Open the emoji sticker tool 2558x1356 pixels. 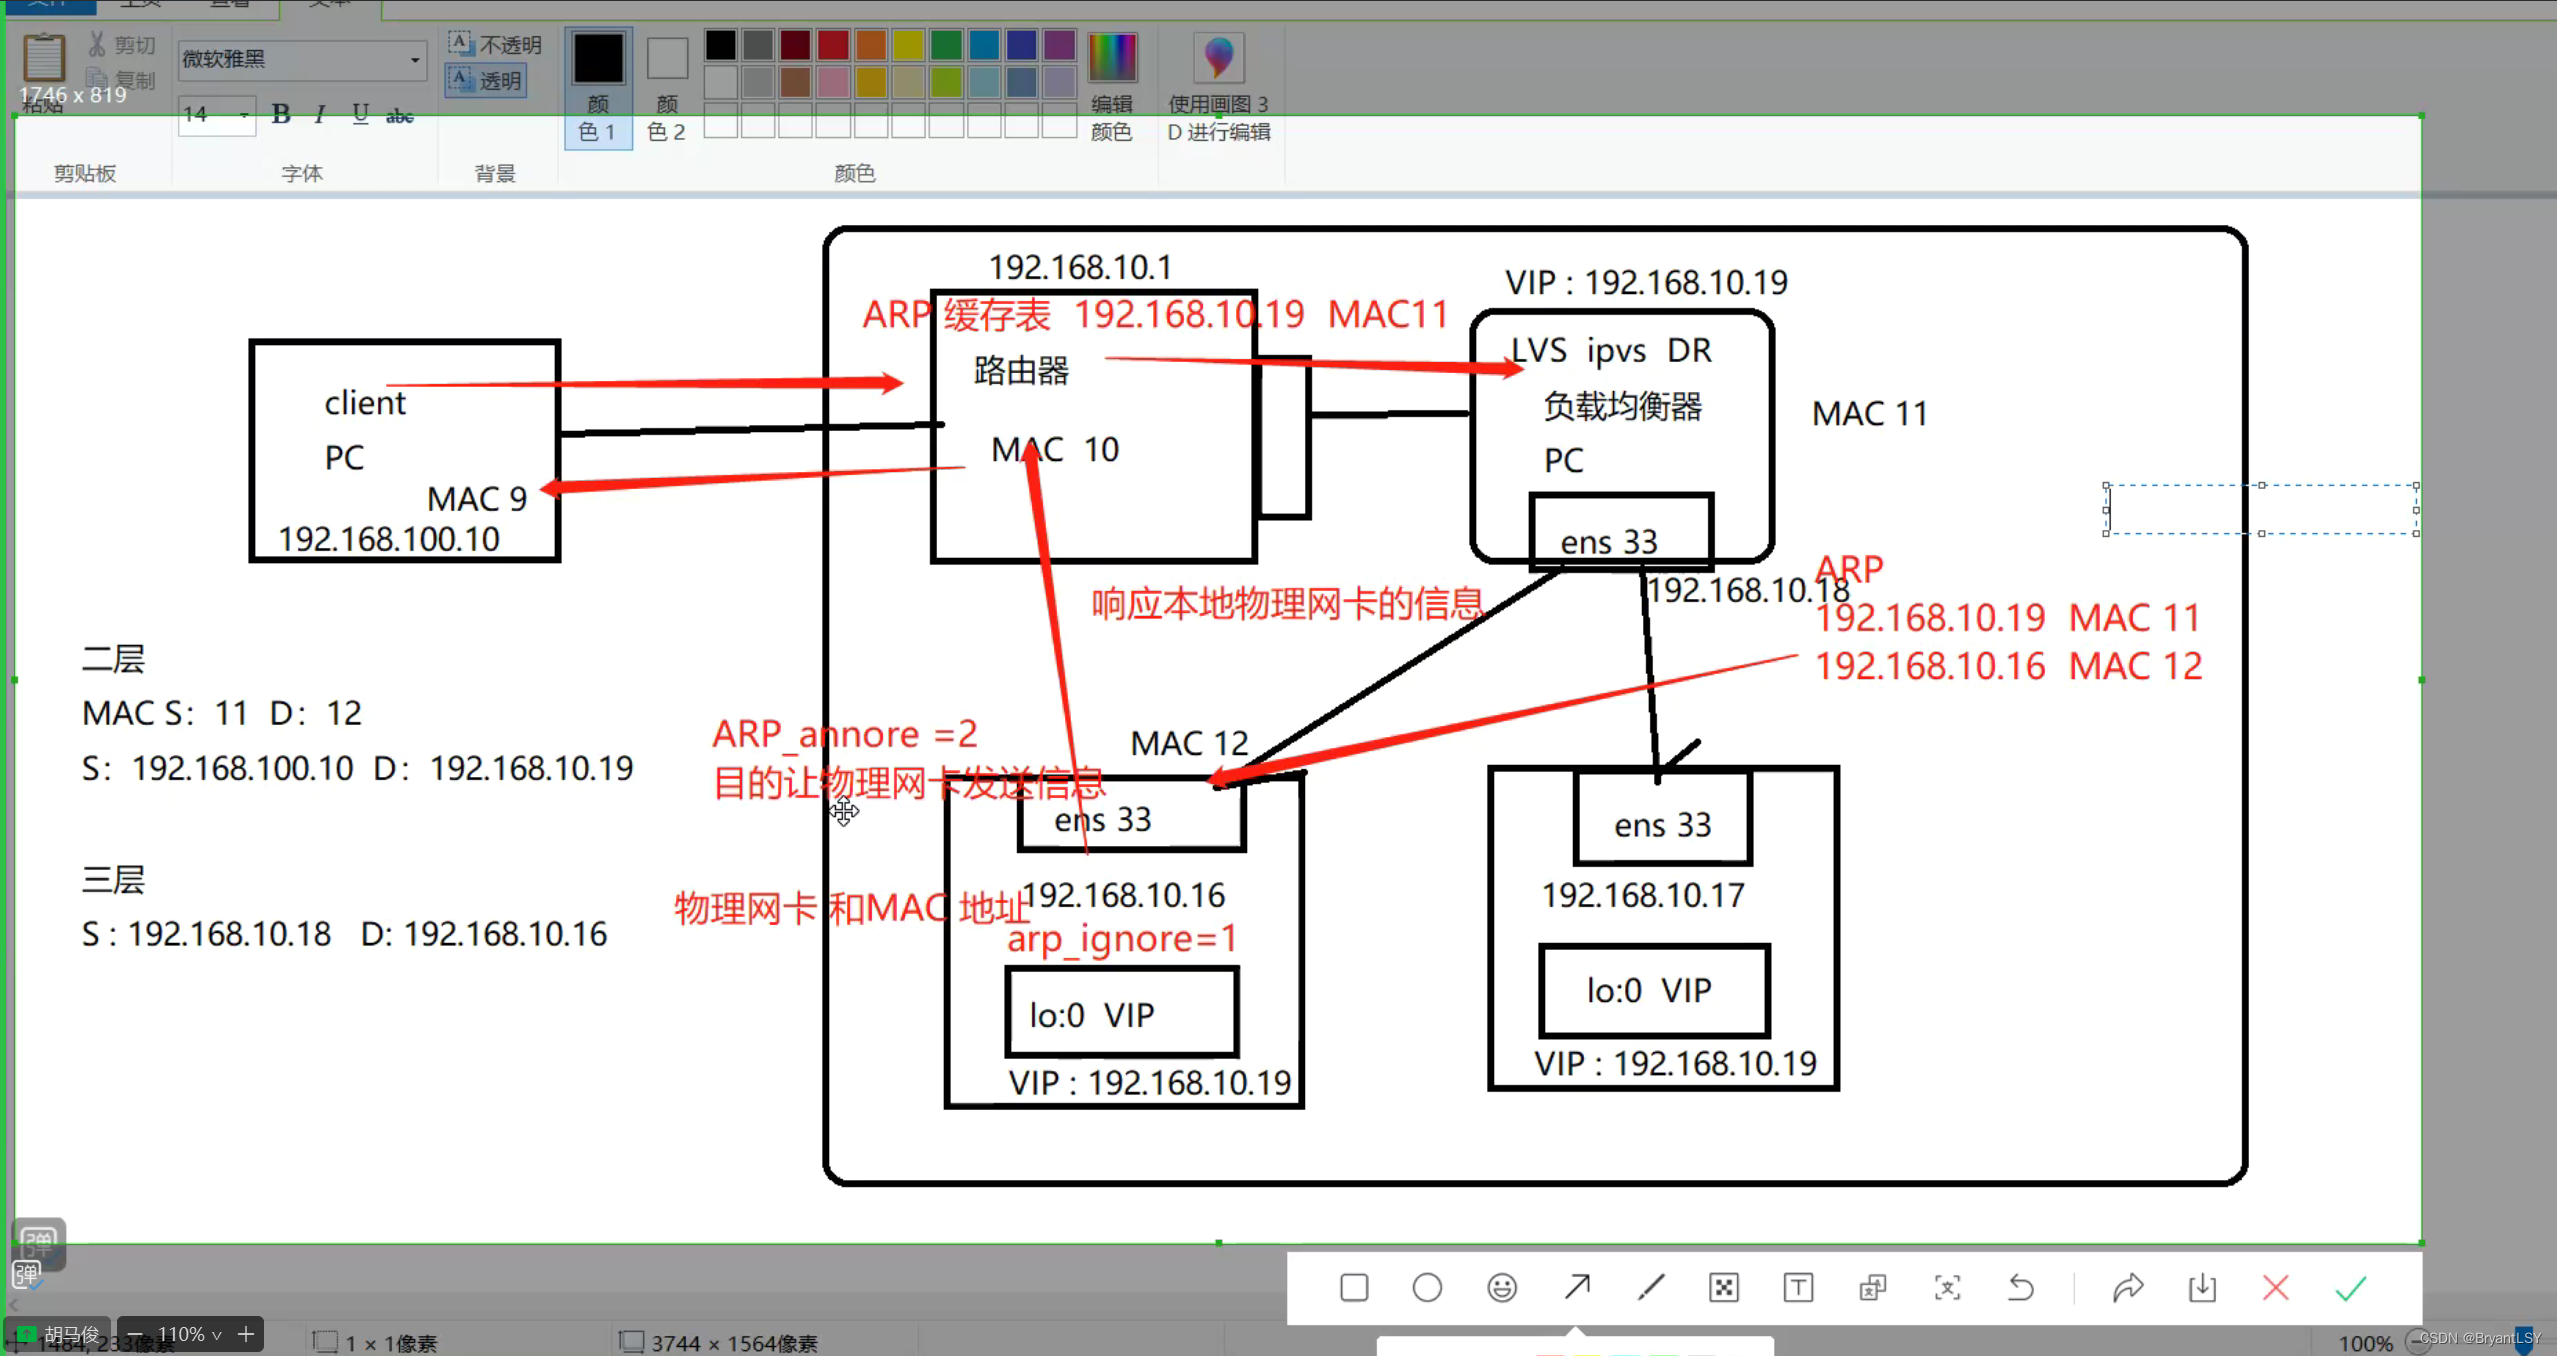coord(1501,1287)
